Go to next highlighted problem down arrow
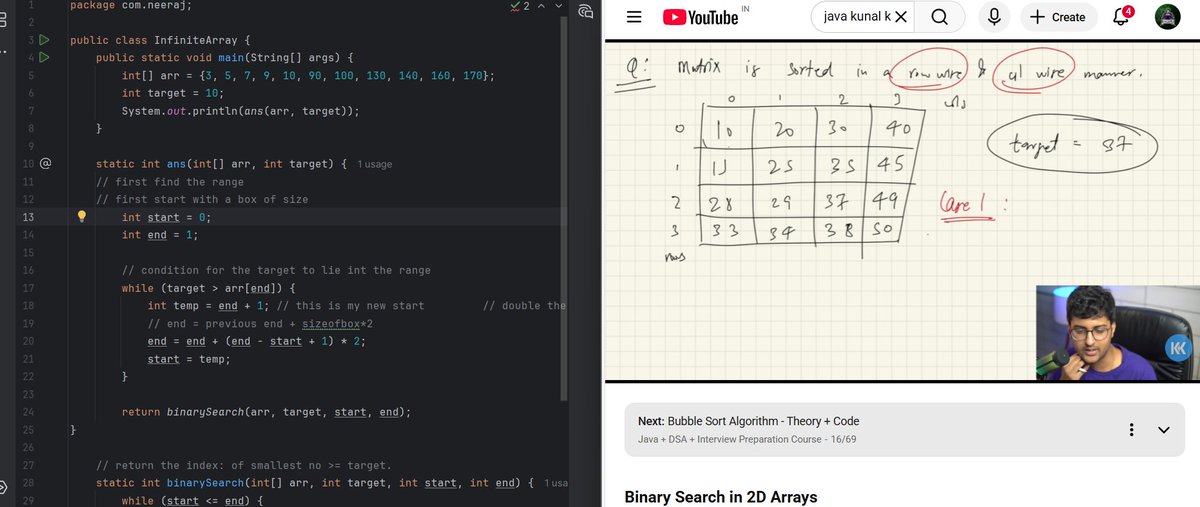The image size is (1200, 507). pyautogui.click(x=560, y=6)
